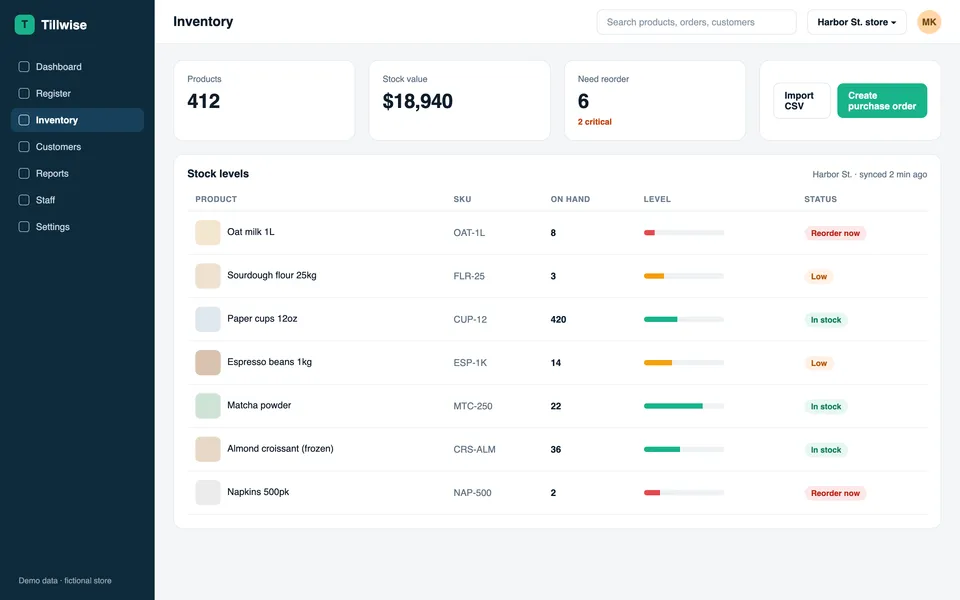
Task: Click SKU cell CRS-ALM
Action: tap(474, 449)
